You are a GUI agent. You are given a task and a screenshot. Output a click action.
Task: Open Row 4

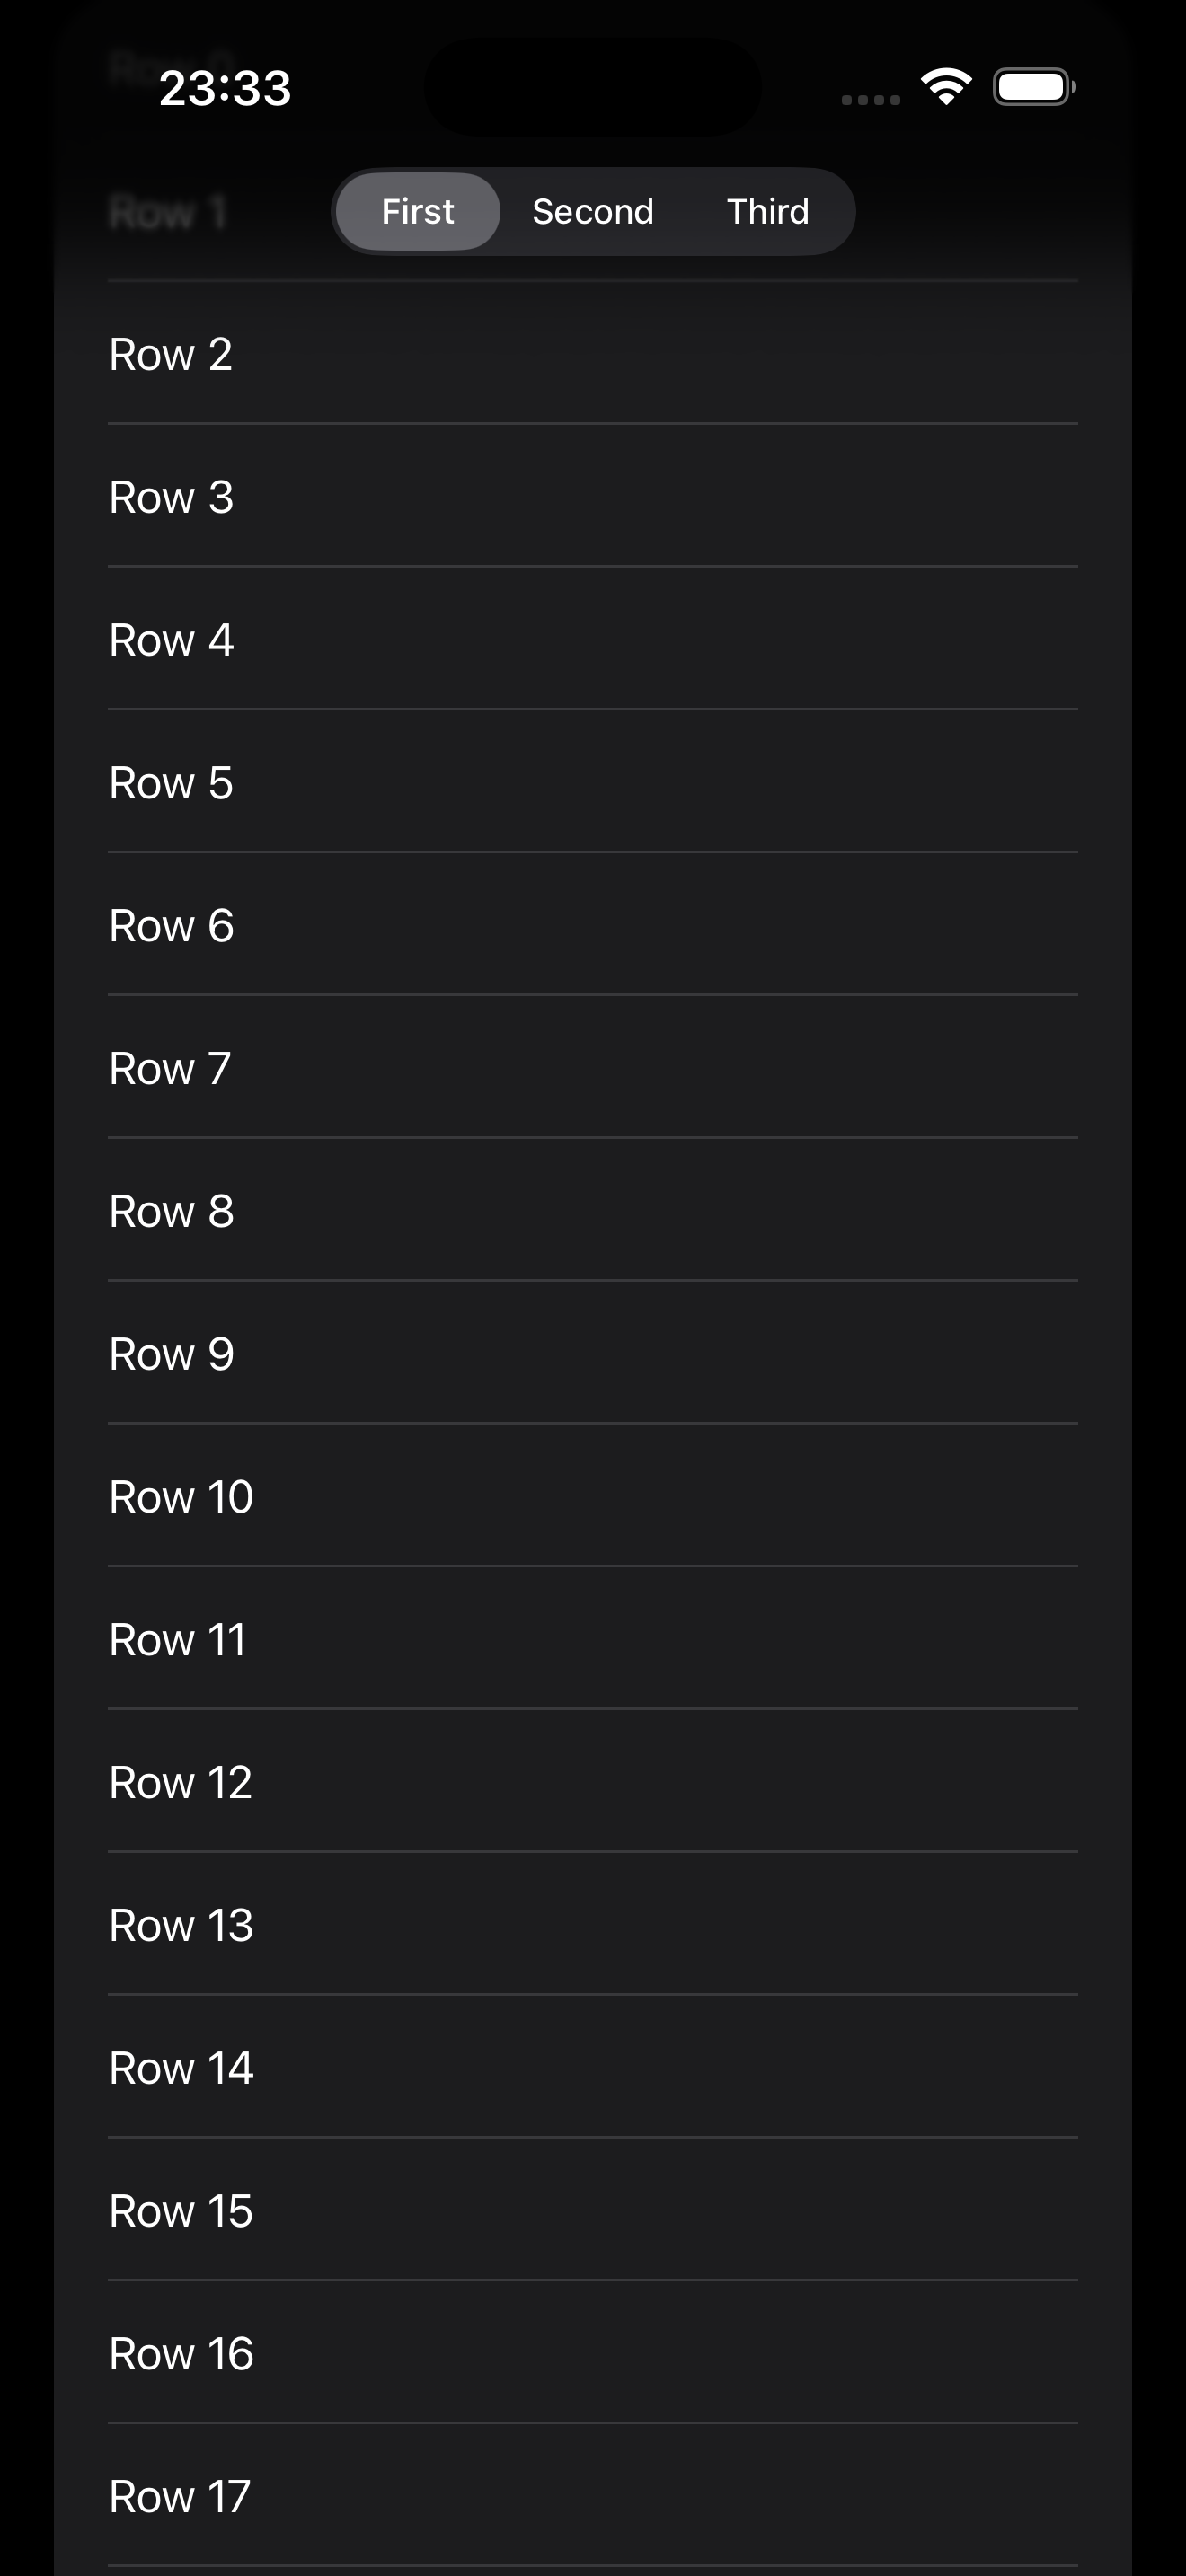(x=592, y=640)
